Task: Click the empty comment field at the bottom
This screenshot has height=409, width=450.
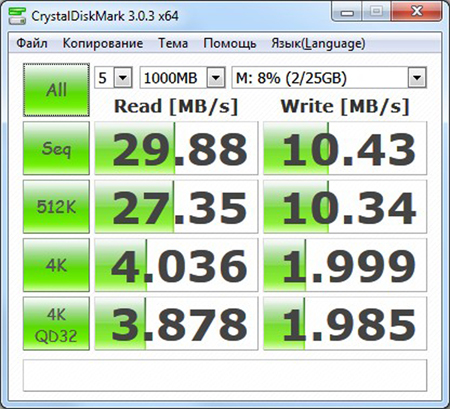Action: click(x=225, y=375)
